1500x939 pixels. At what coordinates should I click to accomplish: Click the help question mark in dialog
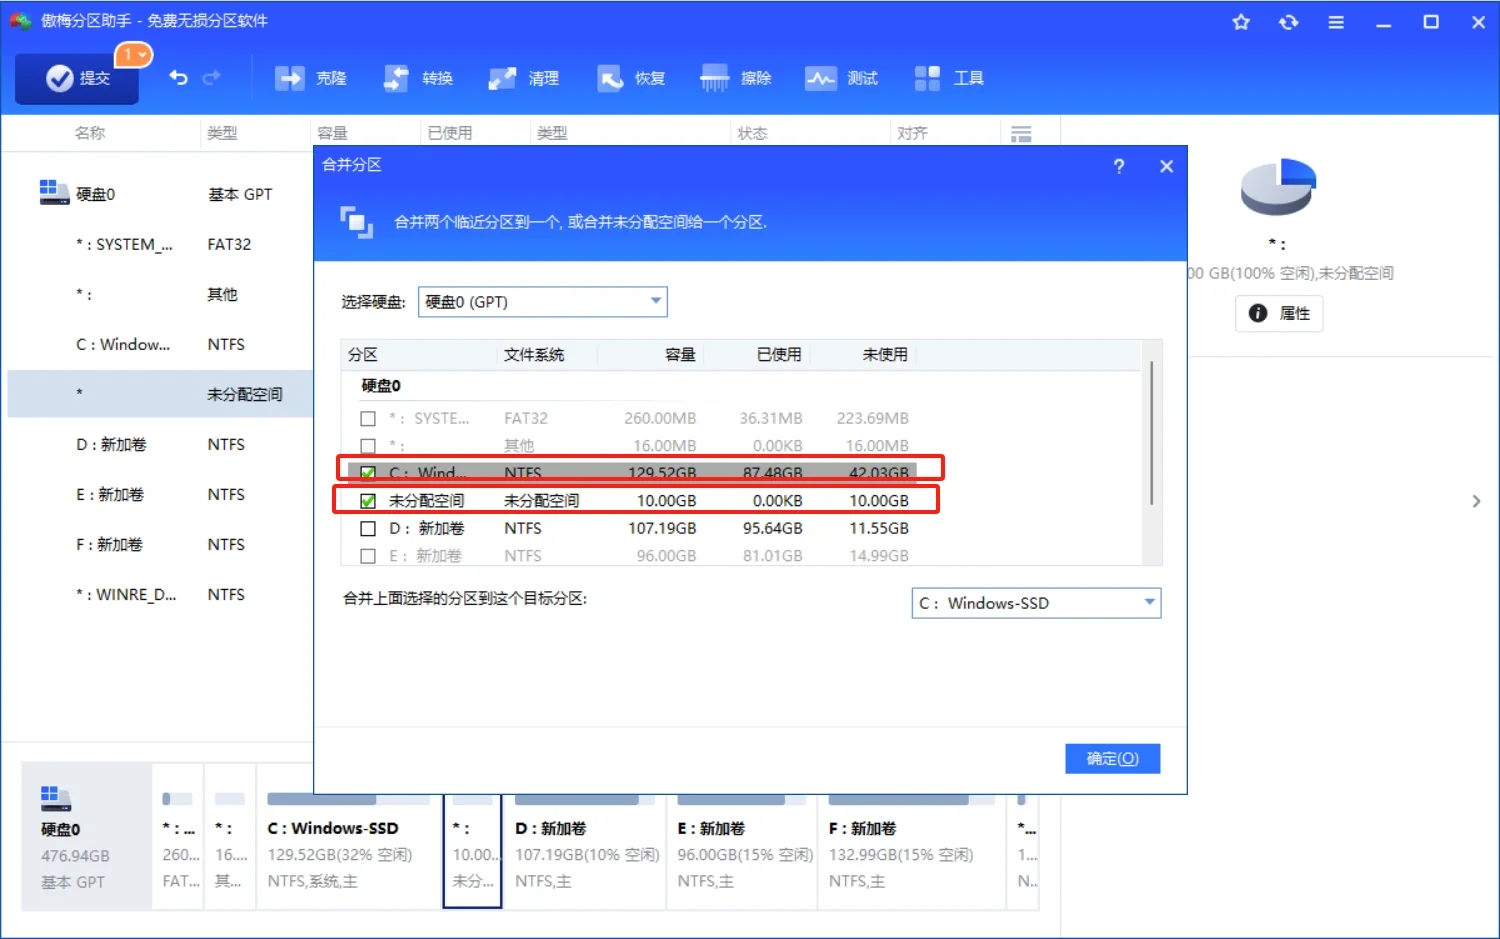(1119, 166)
